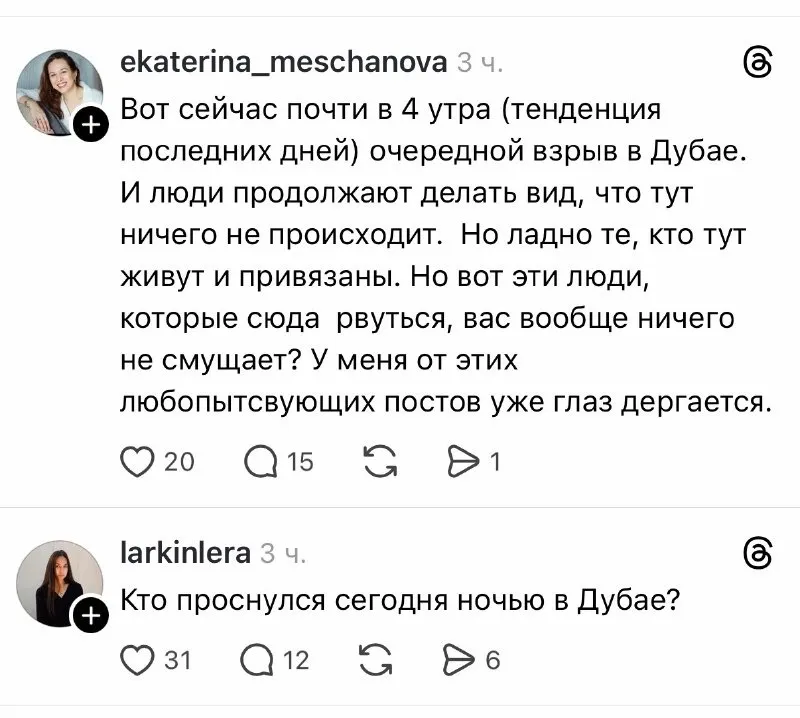Open the post "Кто проснулся сегодня ночью в Дубае?"
The image size is (800, 718).
[400, 600]
